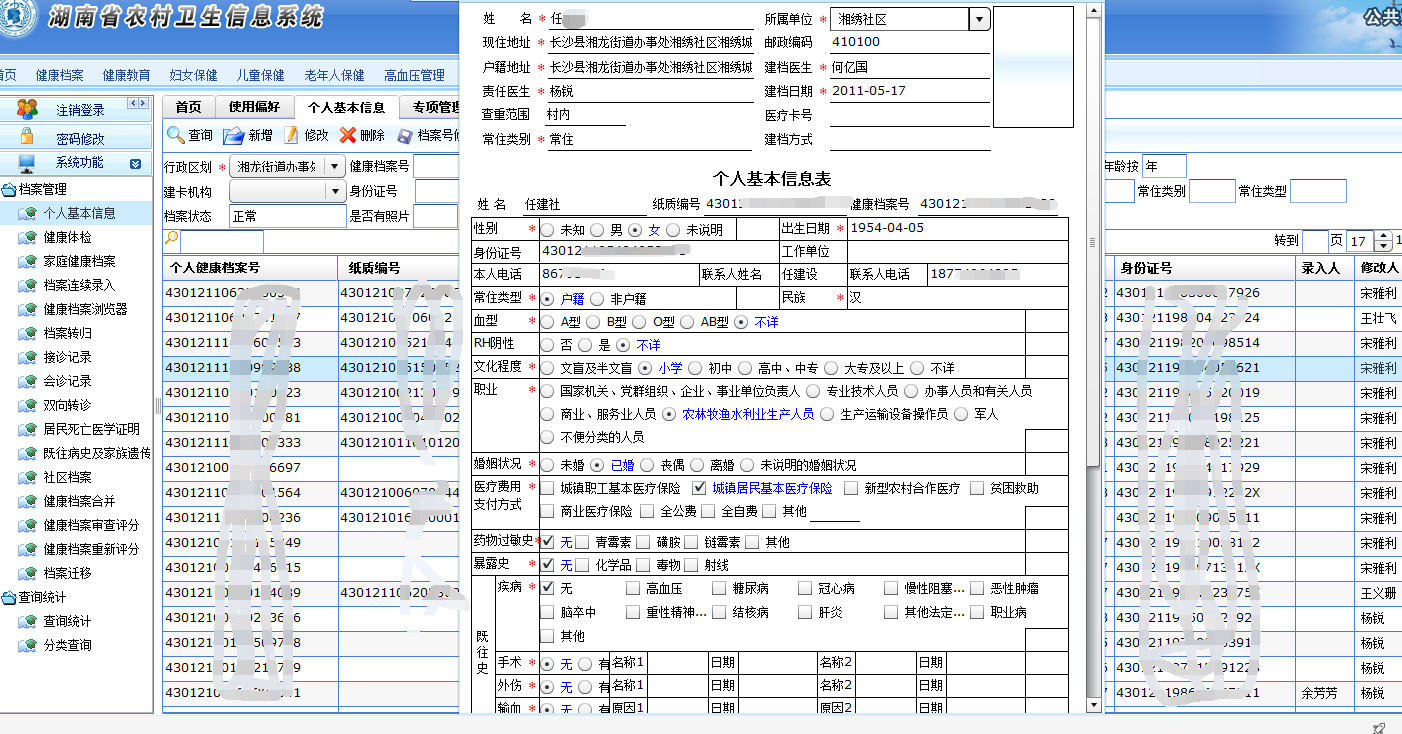Viewport: 1402px width, 734px height.
Task: Open the 儿童保健 top menu
Action: [260, 75]
